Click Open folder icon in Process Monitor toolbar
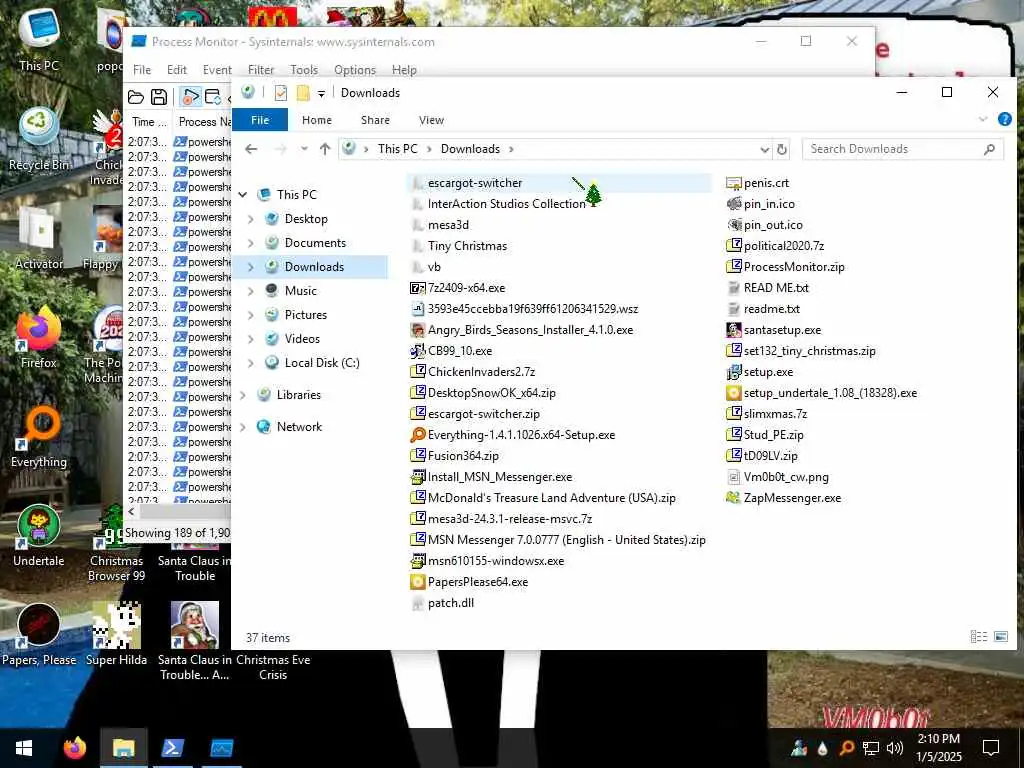This screenshot has height=768, width=1024. point(136,97)
